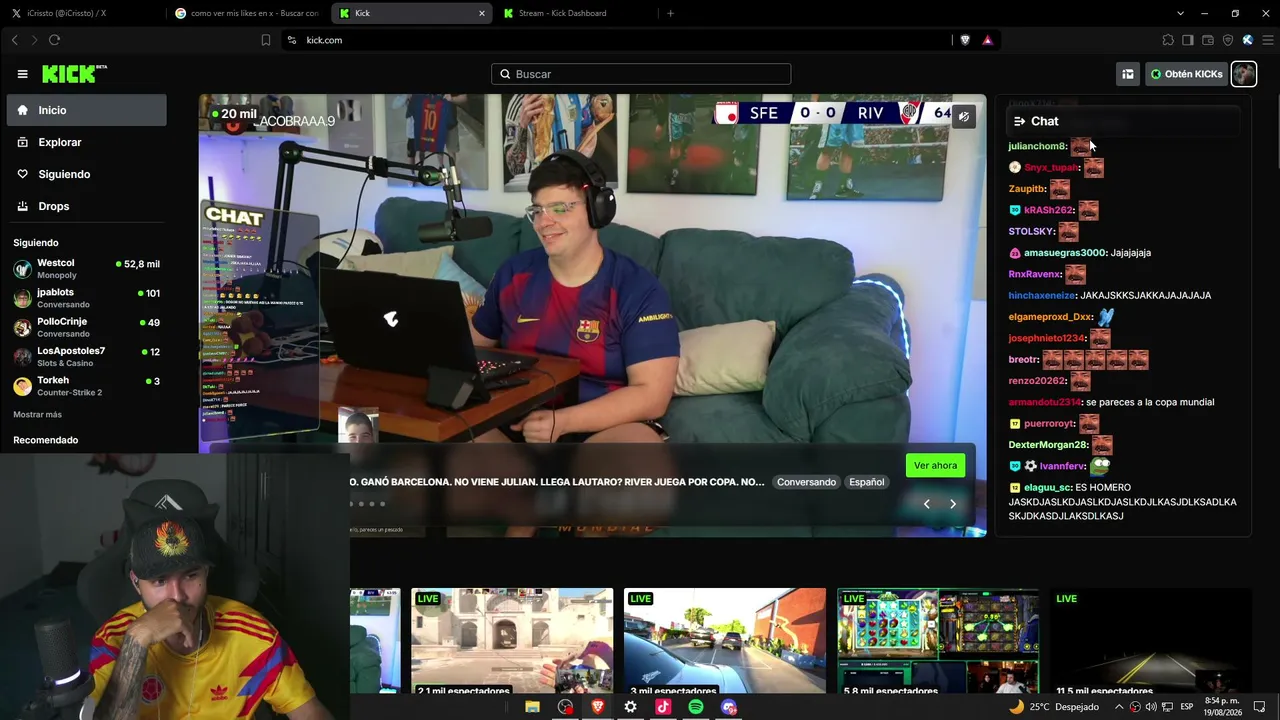
Task: Open the stream thumbnail with 2,1 mil espectadores
Action: [x=512, y=641]
